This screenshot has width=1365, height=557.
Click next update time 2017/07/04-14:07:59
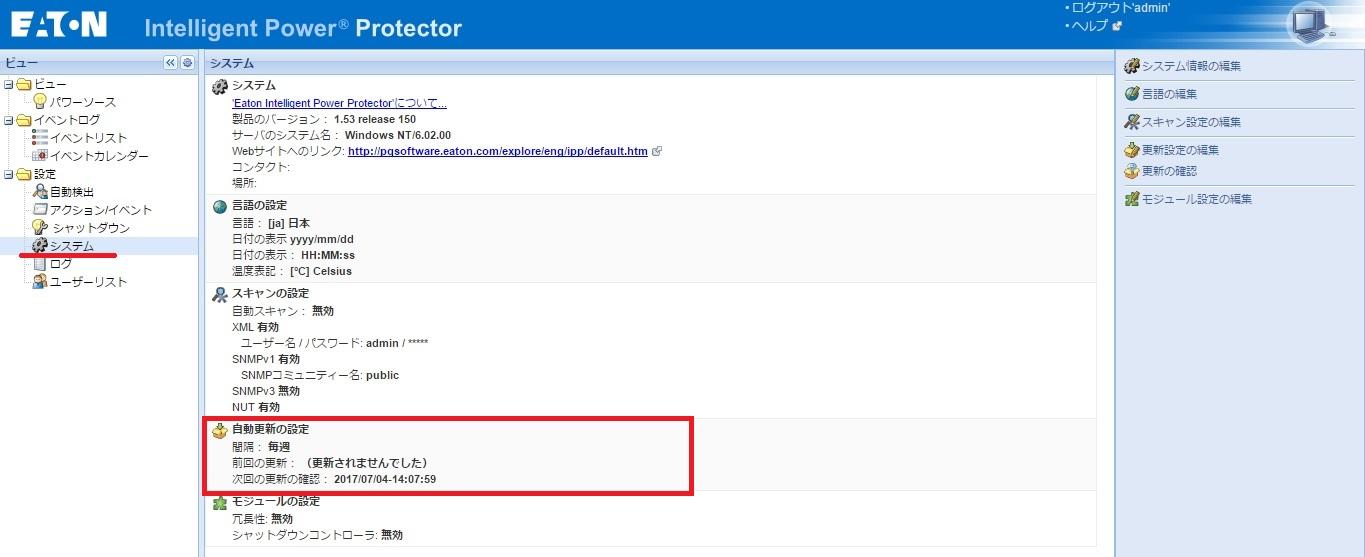pyautogui.click(x=385, y=479)
